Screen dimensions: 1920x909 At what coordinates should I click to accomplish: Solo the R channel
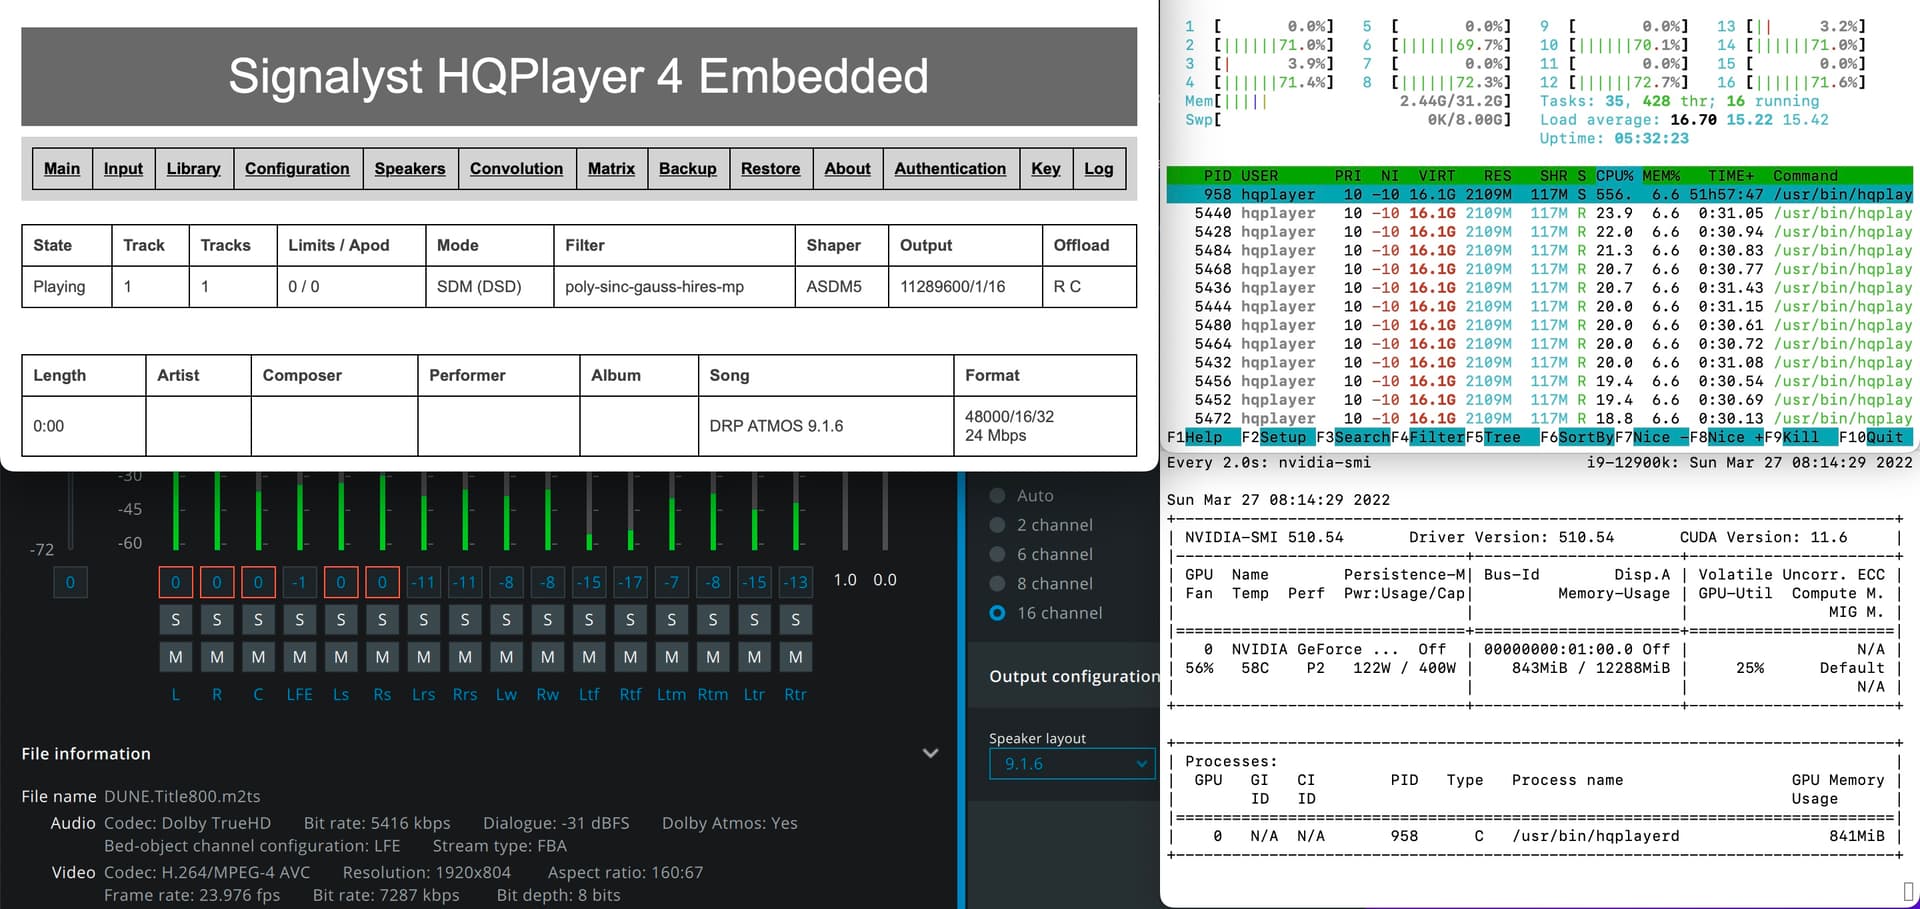click(x=217, y=620)
